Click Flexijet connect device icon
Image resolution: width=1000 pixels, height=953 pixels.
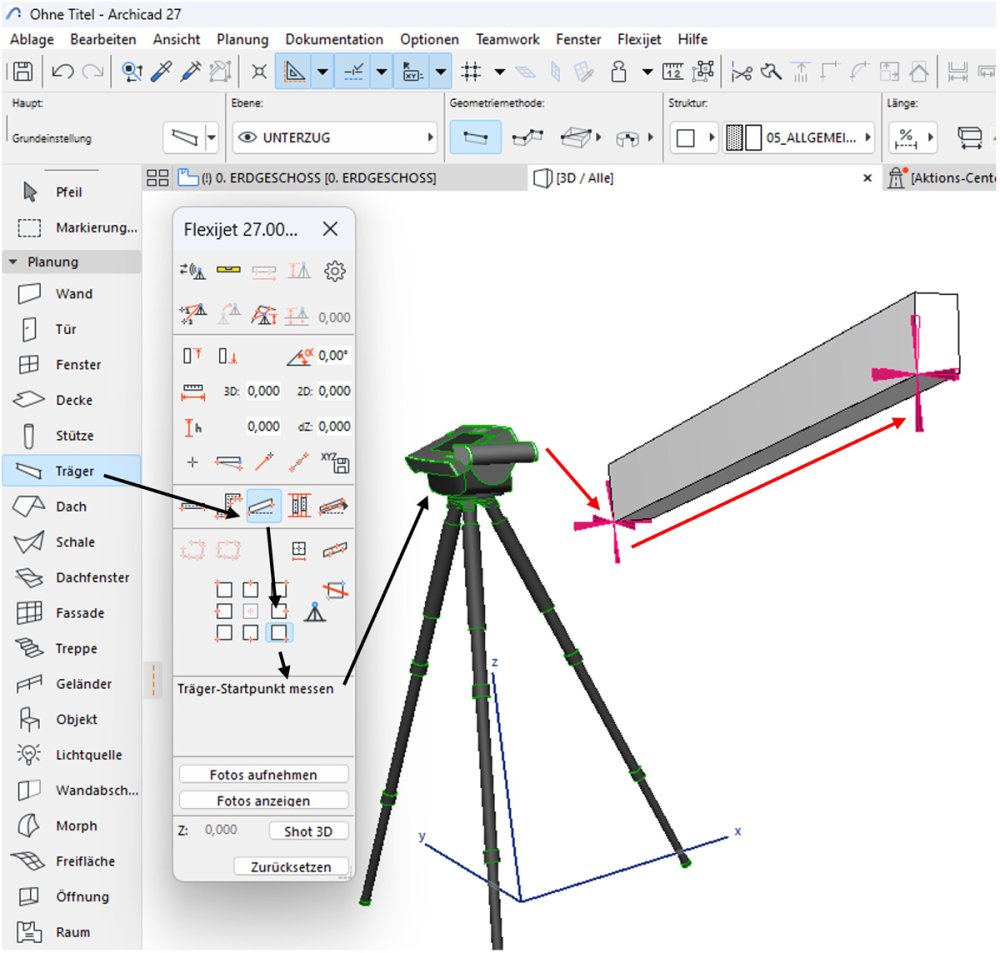(x=193, y=271)
